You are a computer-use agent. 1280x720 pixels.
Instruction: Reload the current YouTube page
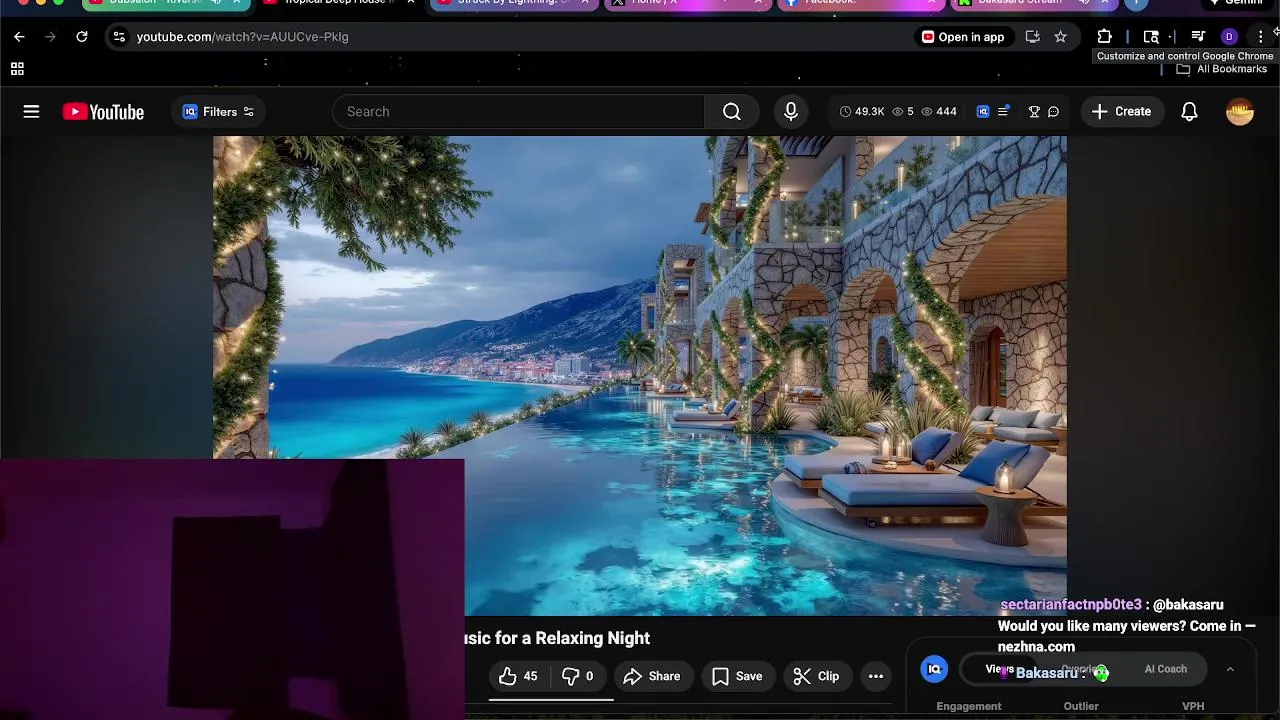pyautogui.click(x=82, y=37)
